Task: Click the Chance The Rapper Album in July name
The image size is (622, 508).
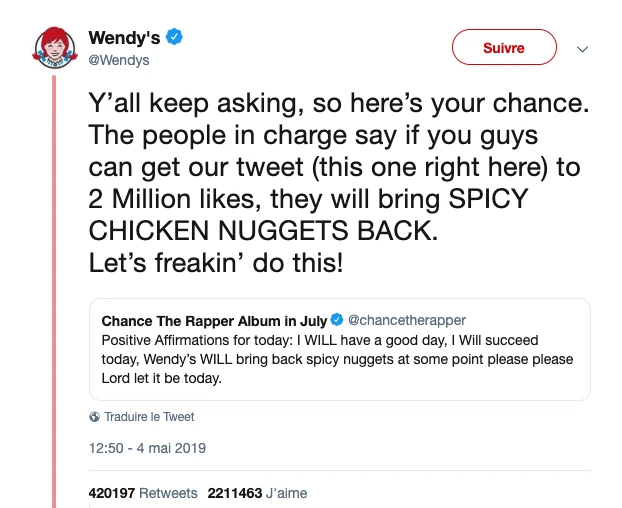Action: pyautogui.click(x=214, y=321)
